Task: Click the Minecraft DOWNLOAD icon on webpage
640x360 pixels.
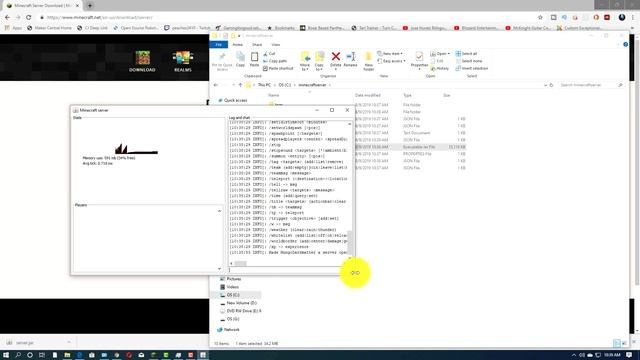Action: pyautogui.click(x=142, y=61)
